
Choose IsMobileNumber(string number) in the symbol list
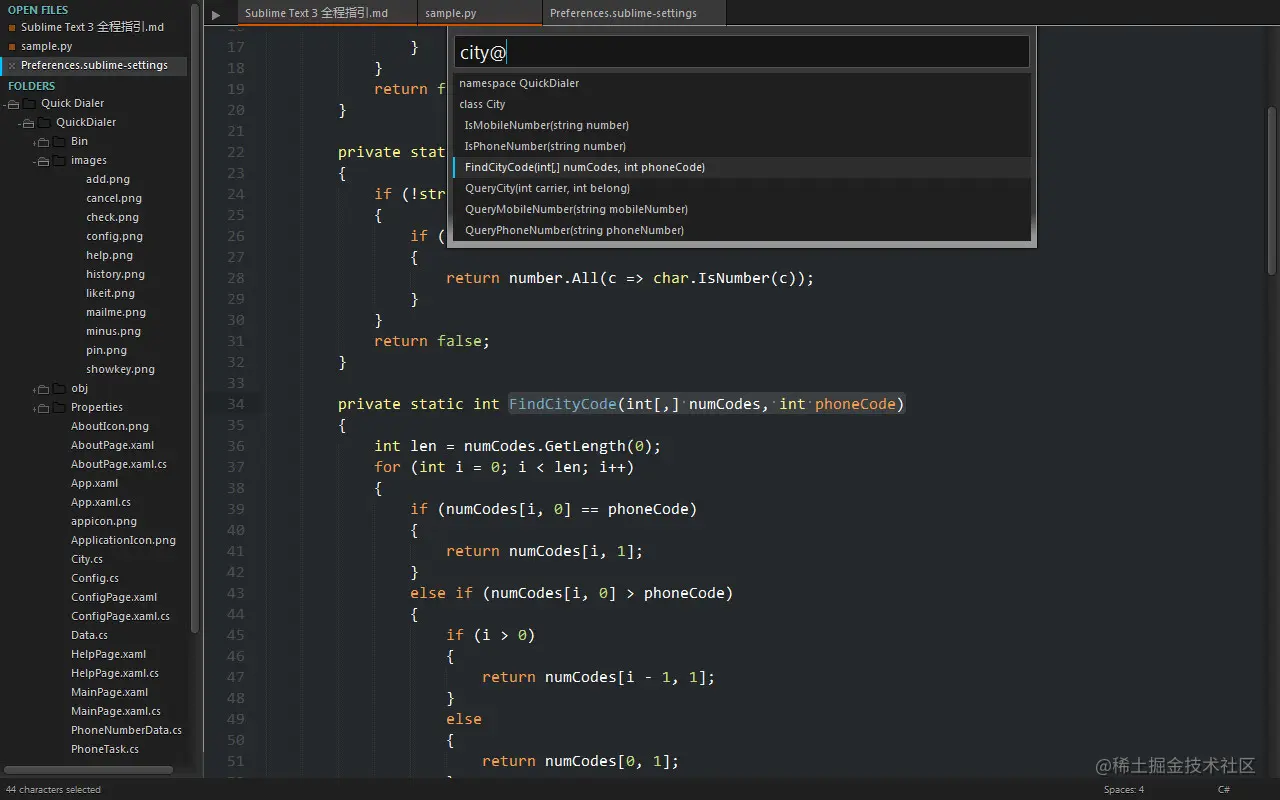pos(742,125)
